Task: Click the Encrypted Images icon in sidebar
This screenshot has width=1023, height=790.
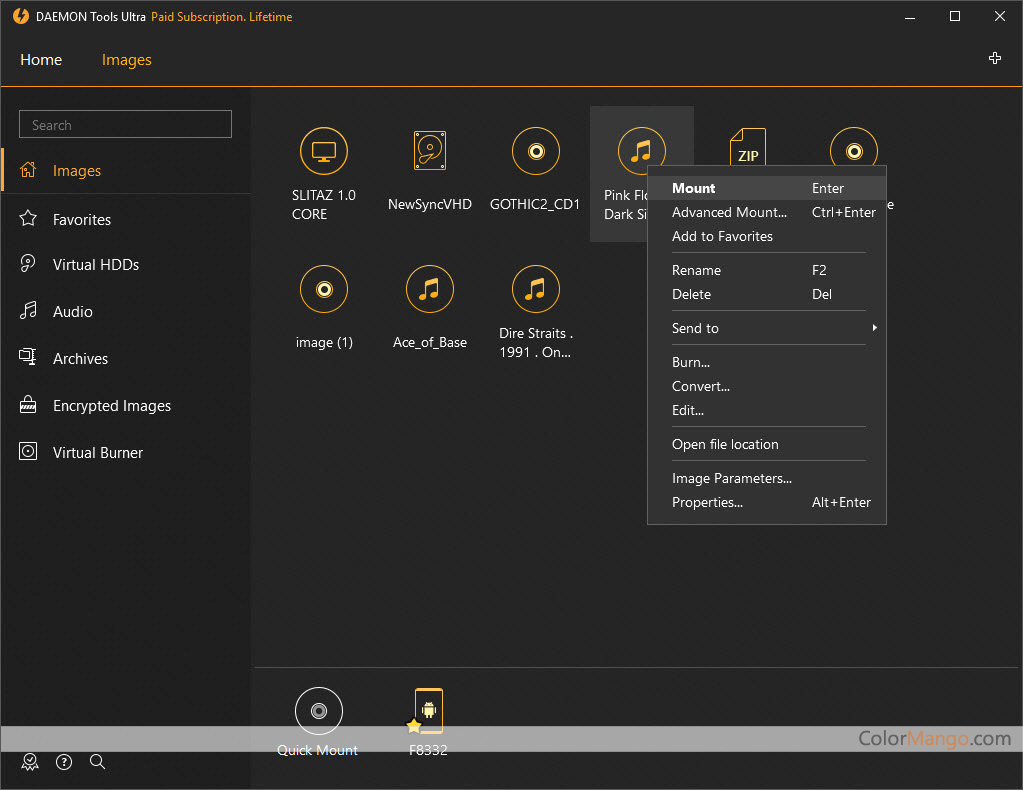Action: (x=28, y=404)
